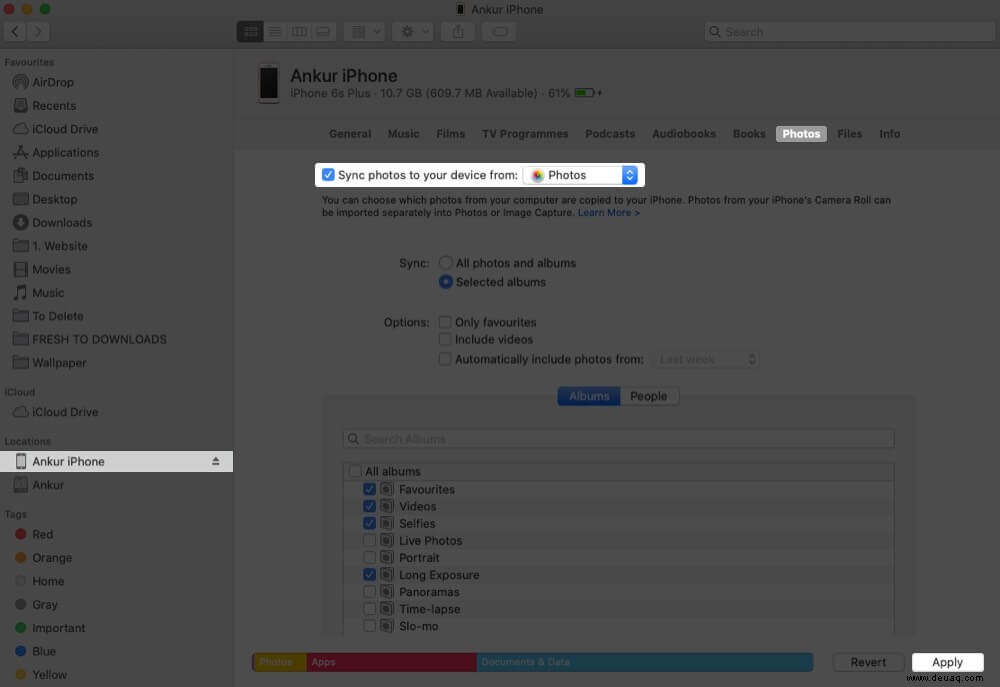Enable 'Only favourites' option

(x=445, y=322)
